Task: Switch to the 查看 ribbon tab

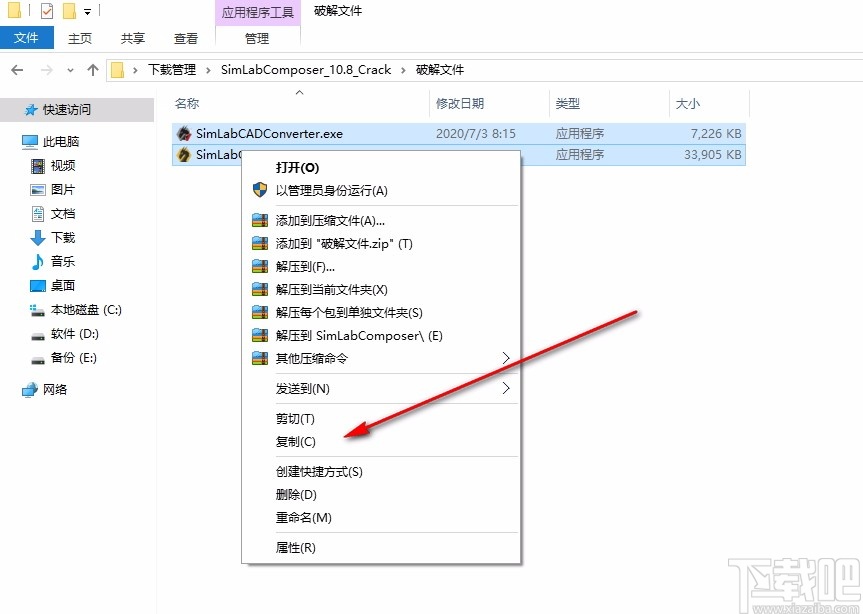Action: click(185, 37)
